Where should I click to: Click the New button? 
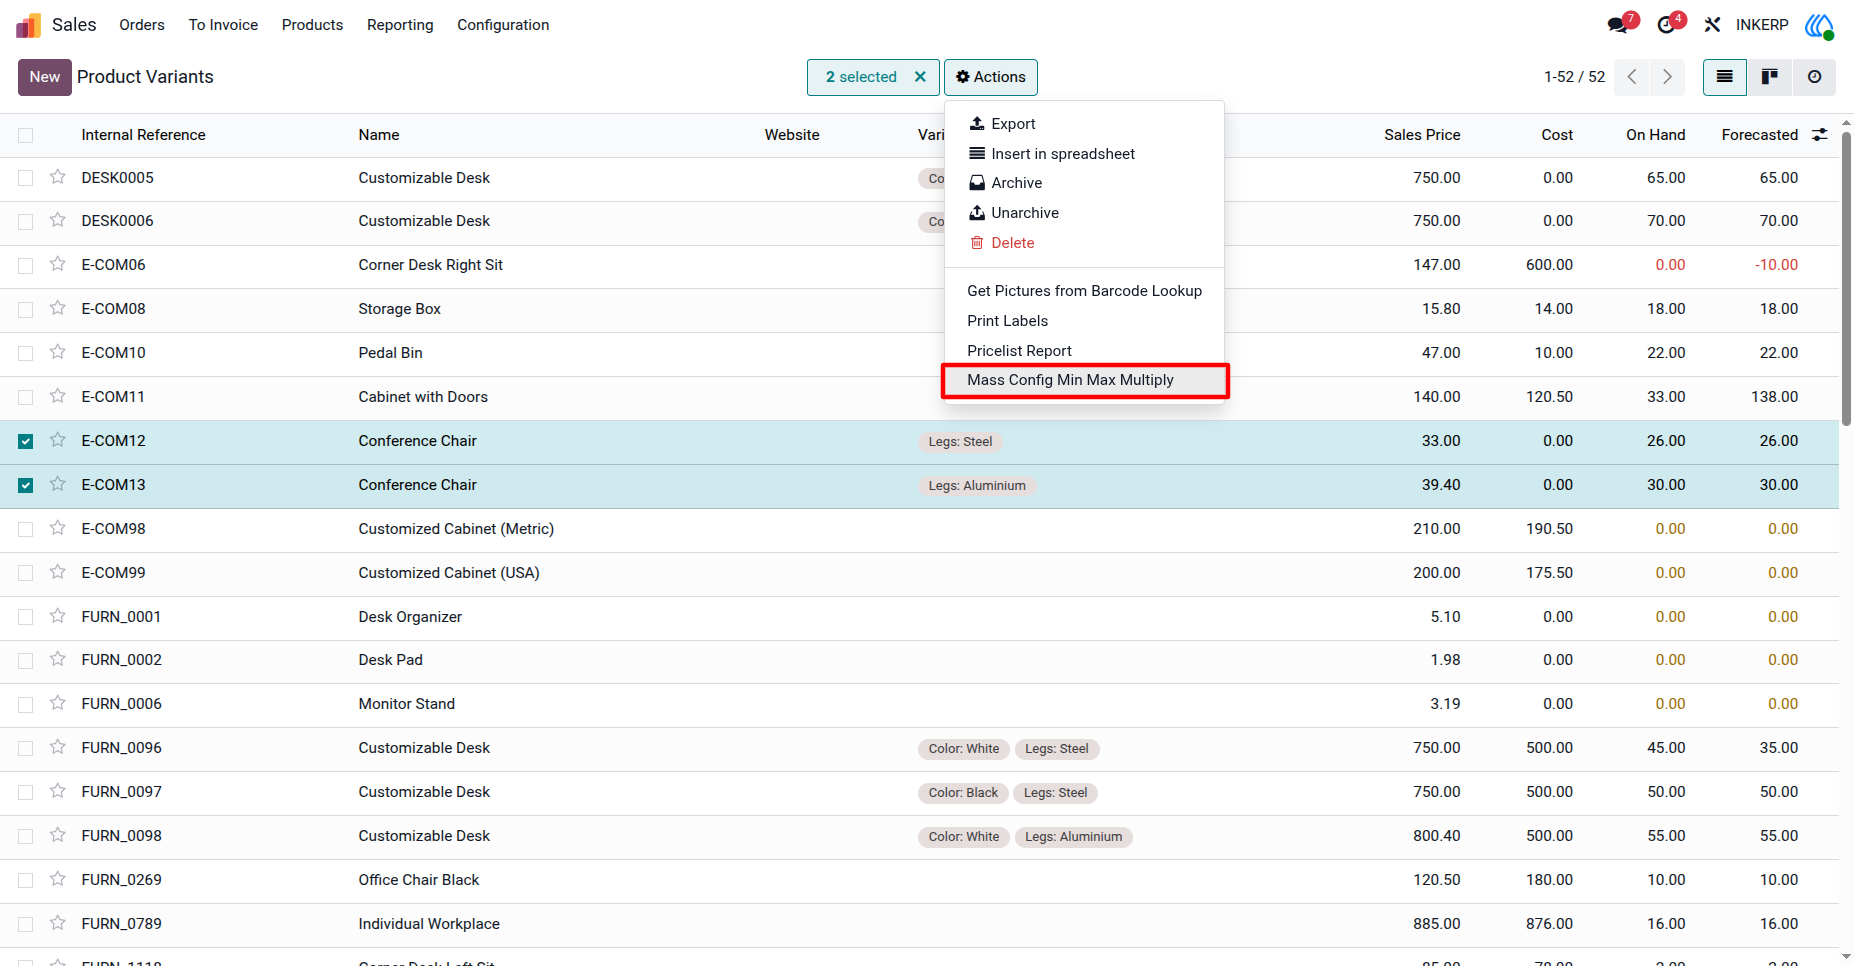[45, 77]
